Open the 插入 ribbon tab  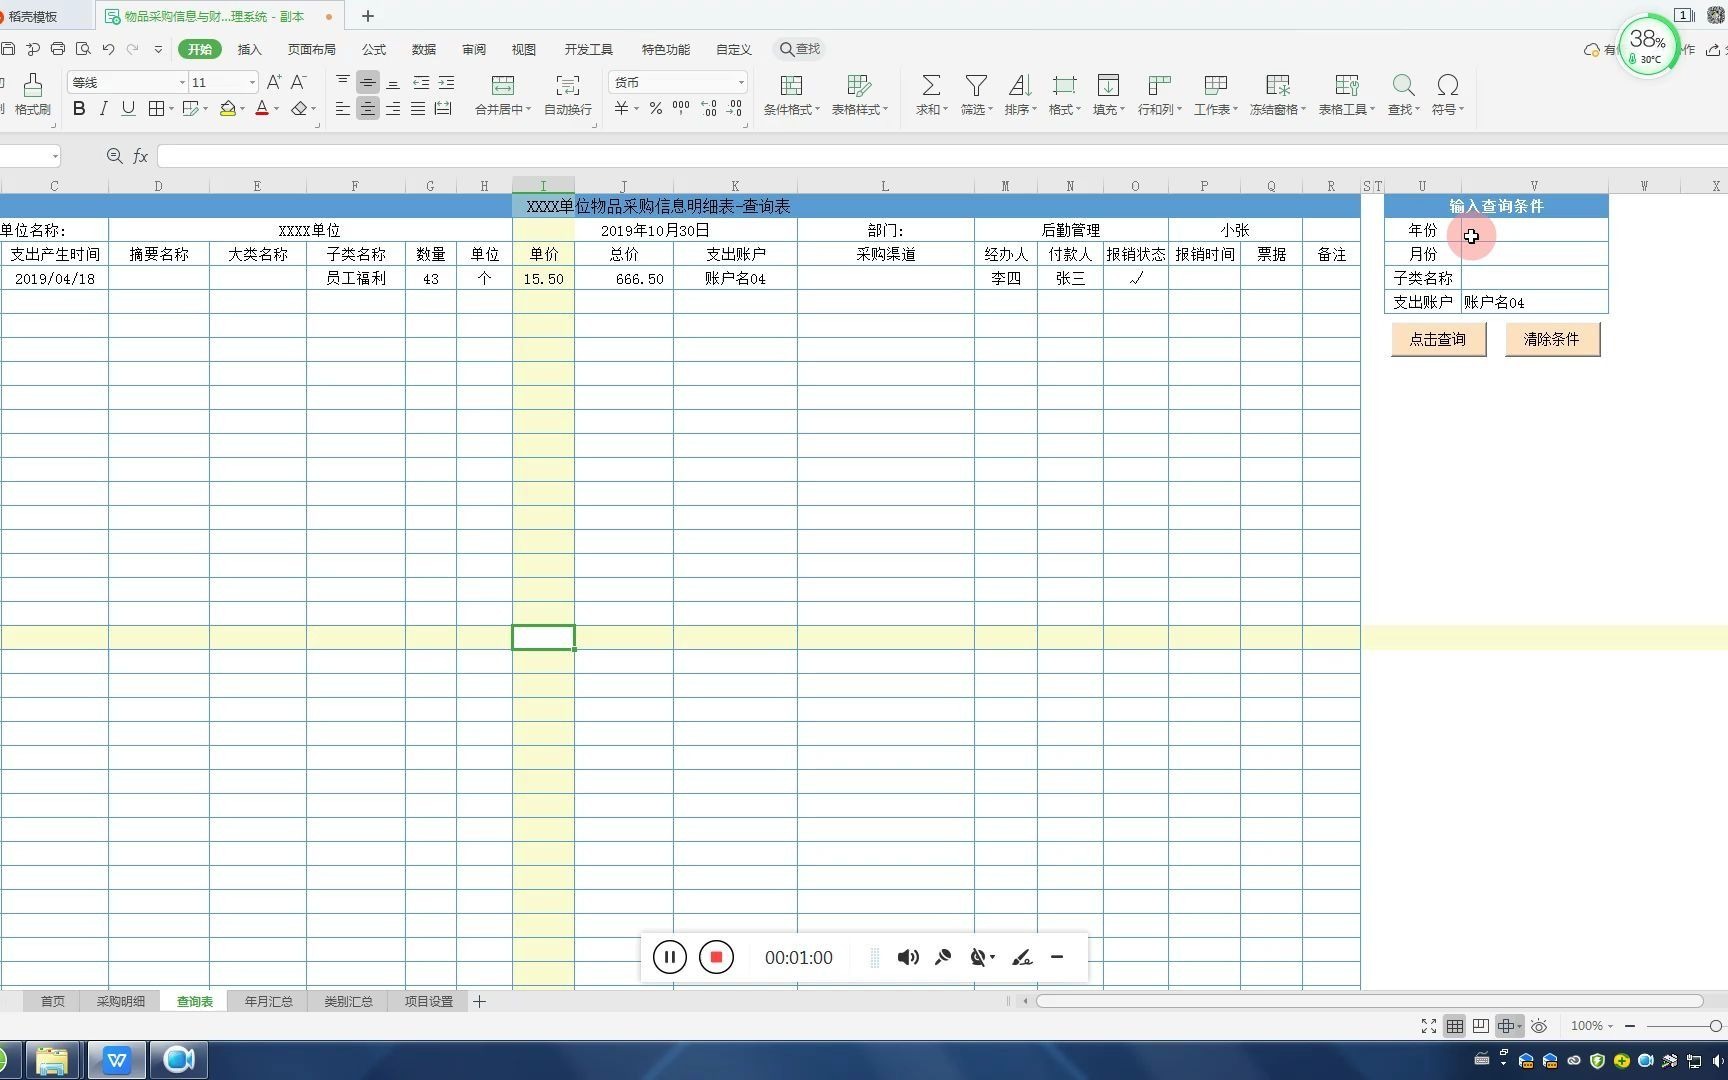(249, 49)
